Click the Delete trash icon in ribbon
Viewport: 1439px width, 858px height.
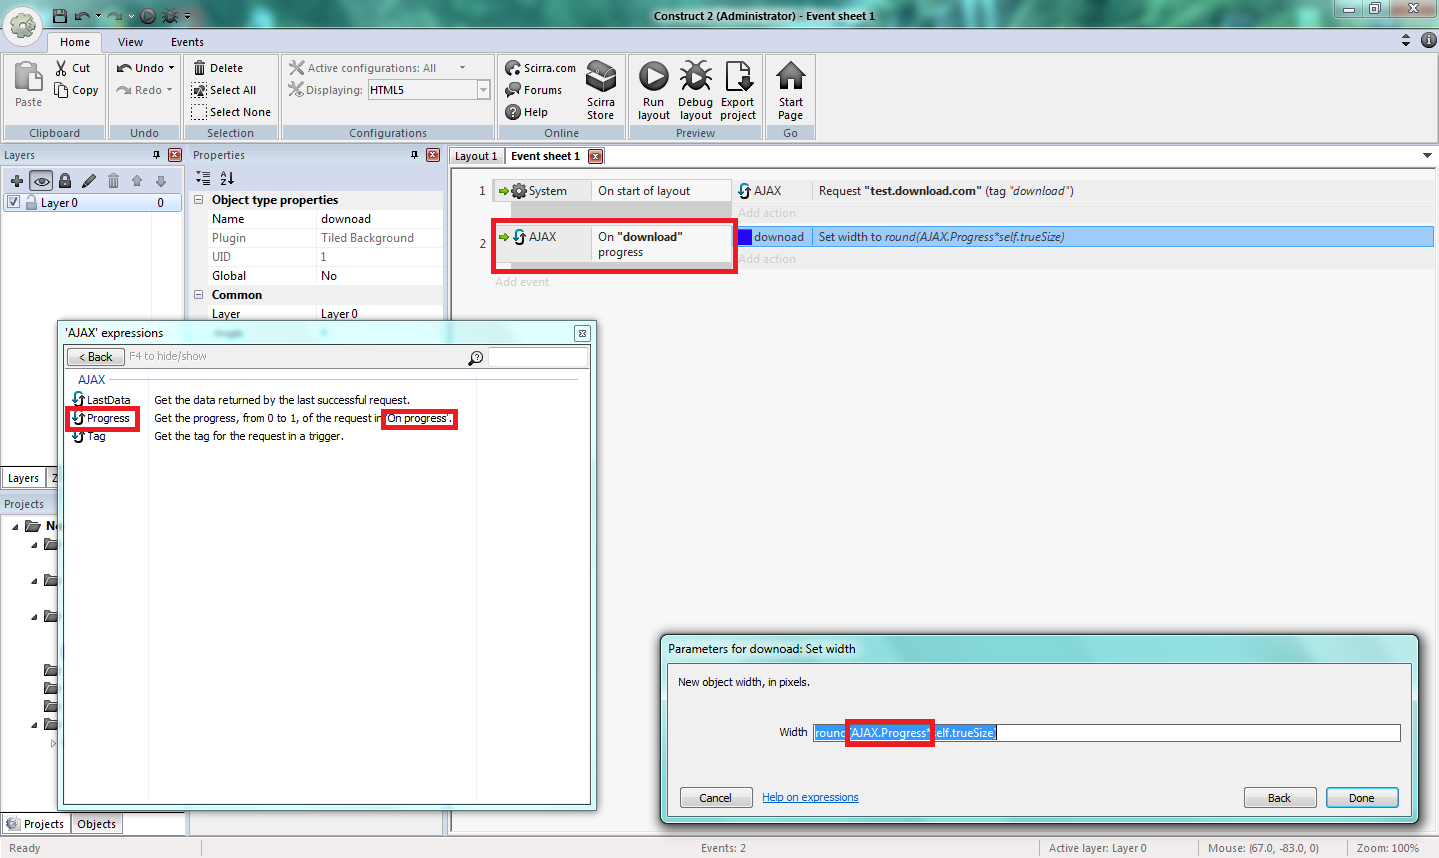(x=199, y=68)
